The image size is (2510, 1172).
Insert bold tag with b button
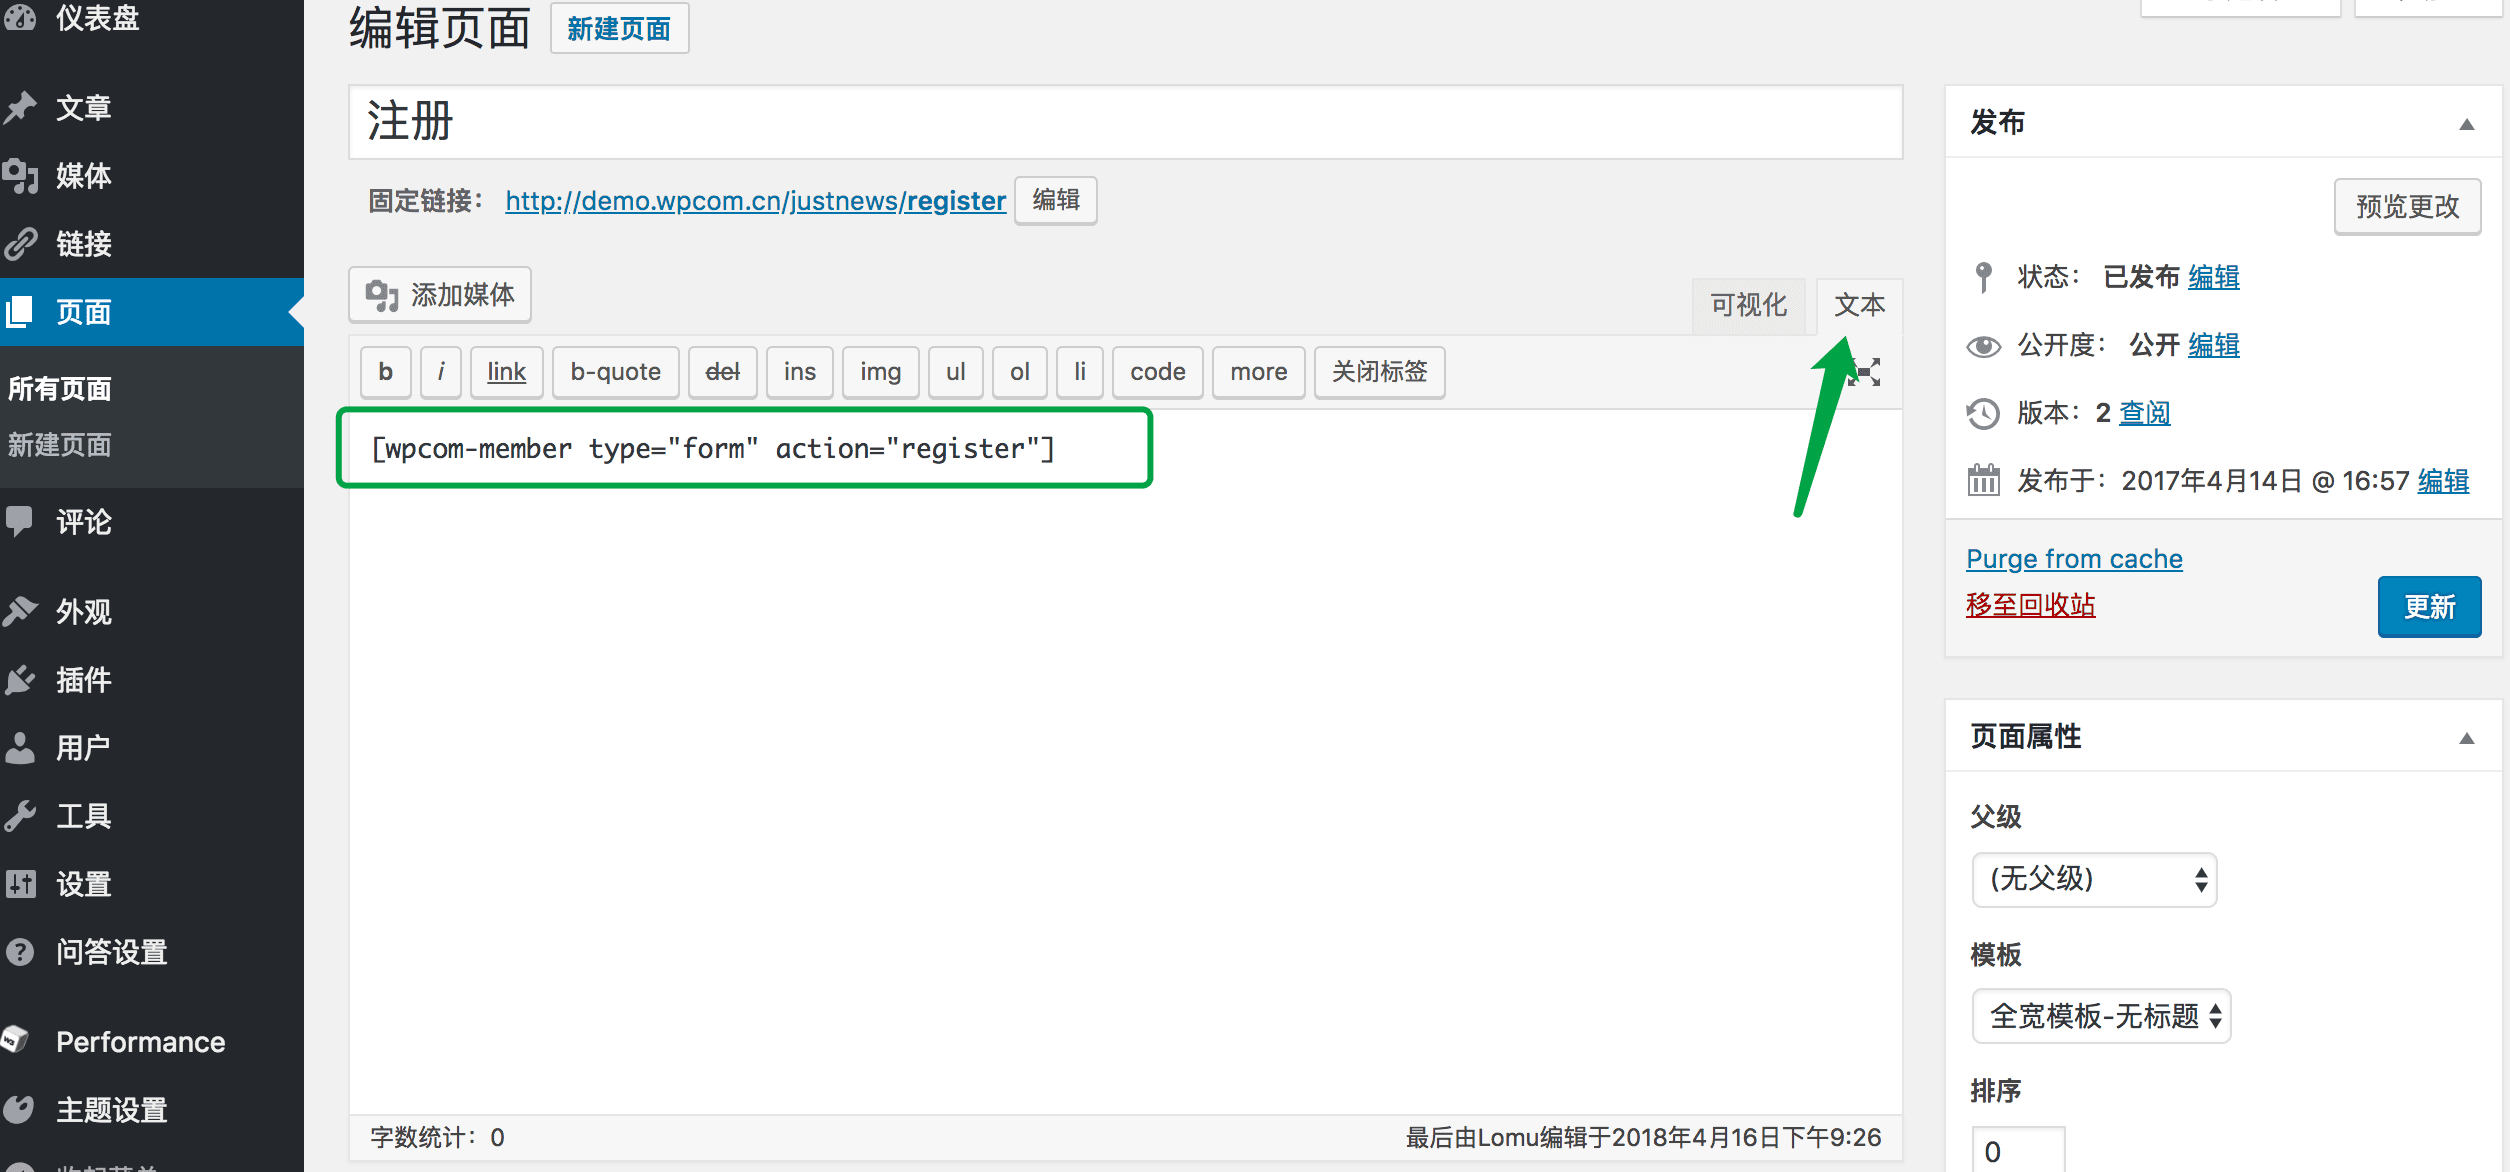[x=386, y=372]
